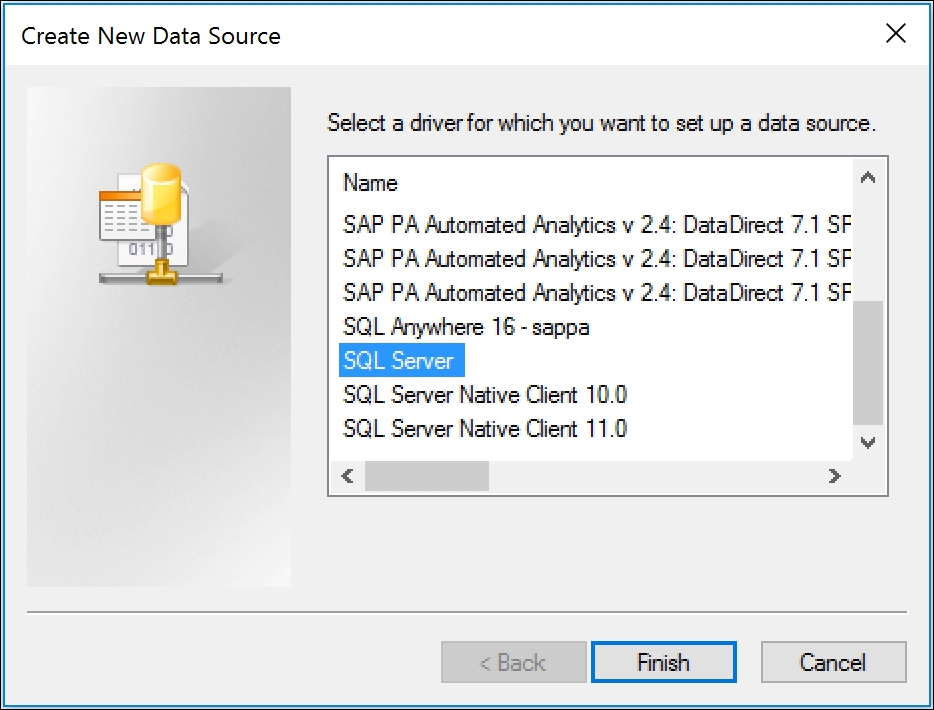The width and height of the screenshot is (934, 710).
Task: Click the grayed-out Back button
Action: tap(513, 662)
